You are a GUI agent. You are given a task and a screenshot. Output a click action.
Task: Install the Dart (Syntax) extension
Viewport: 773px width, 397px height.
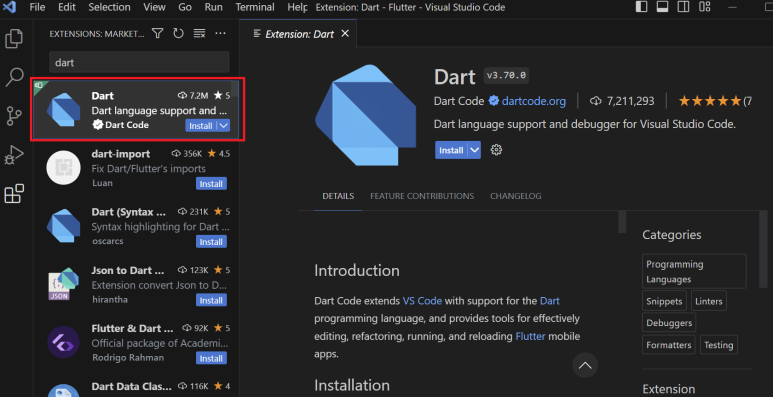tap(211, 242)
